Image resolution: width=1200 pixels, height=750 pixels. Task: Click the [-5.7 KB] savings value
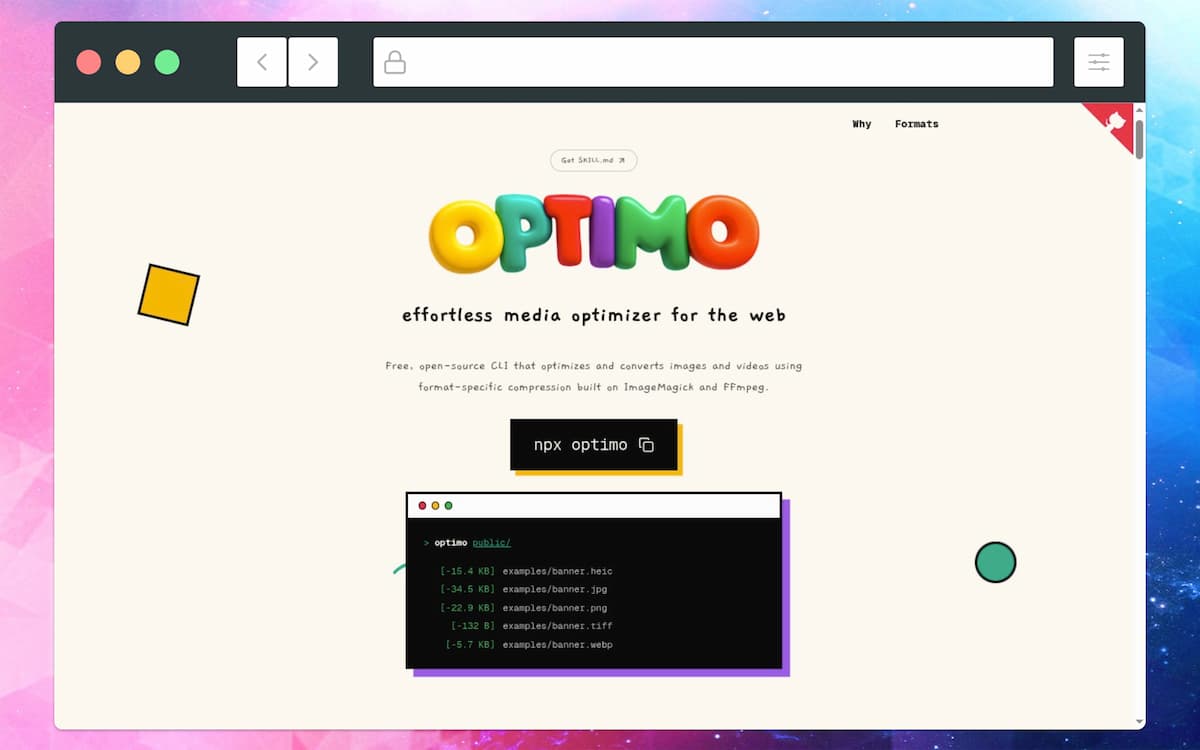(471, 645)
